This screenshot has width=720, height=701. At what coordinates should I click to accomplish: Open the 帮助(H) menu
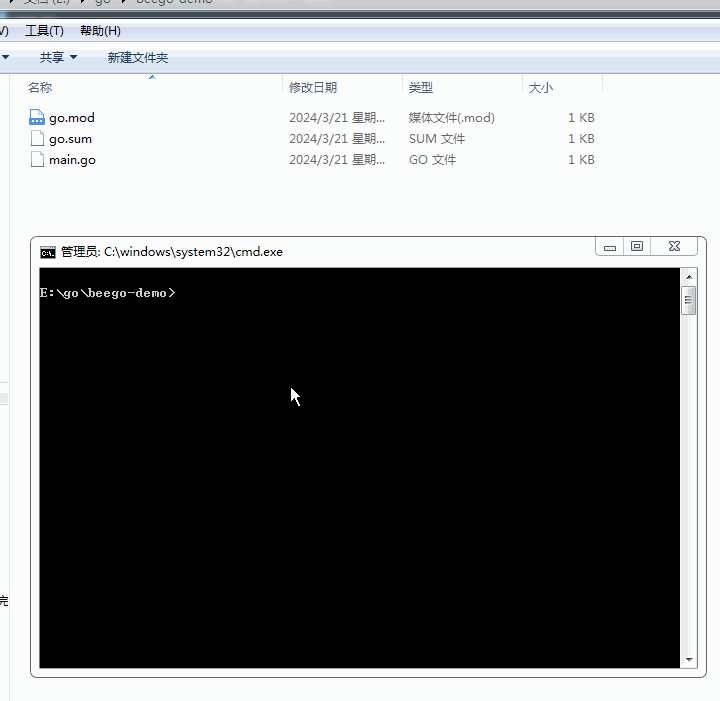pyautogui.click(x=100, y=31)
